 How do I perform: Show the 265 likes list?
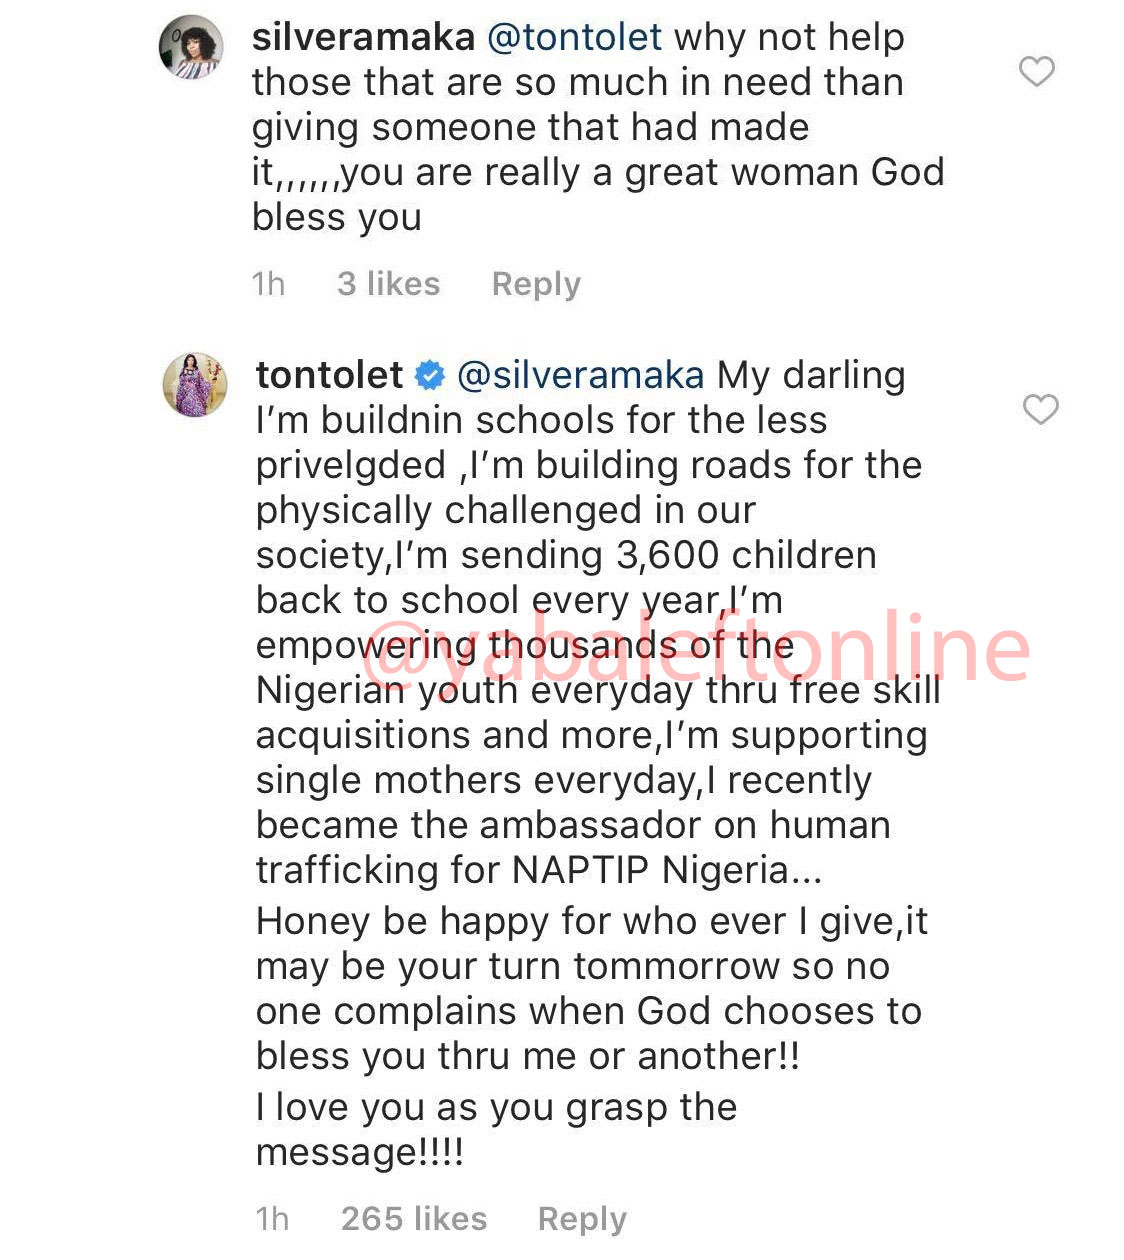(414, 1219)
